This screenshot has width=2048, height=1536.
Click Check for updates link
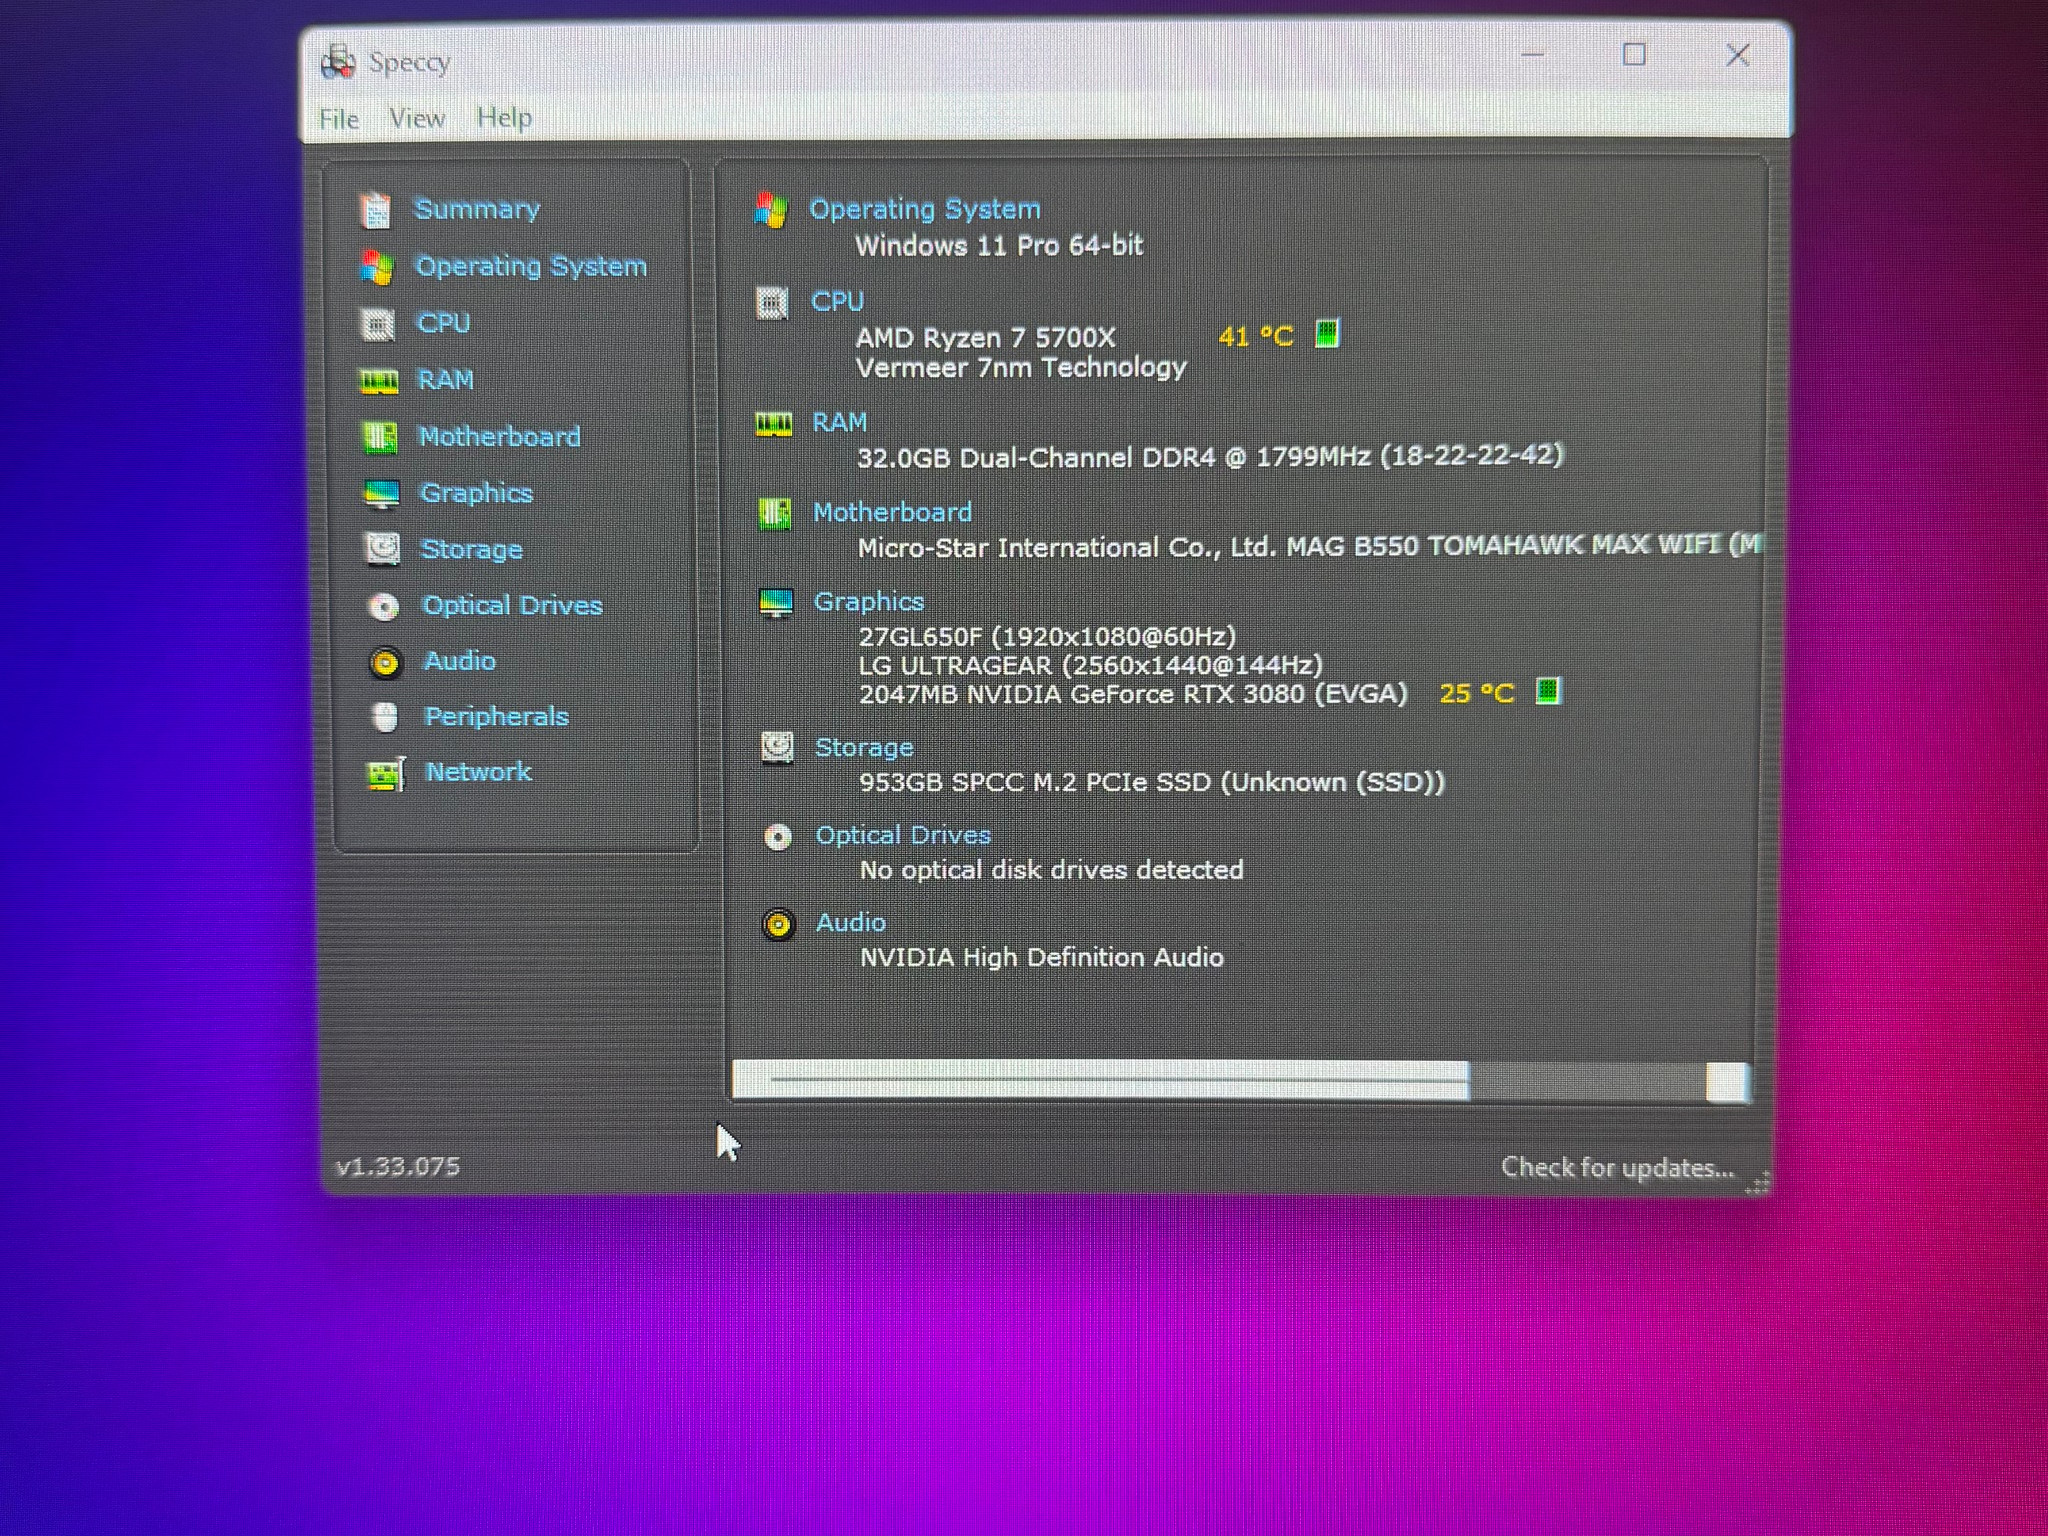pos(1618,1167)
